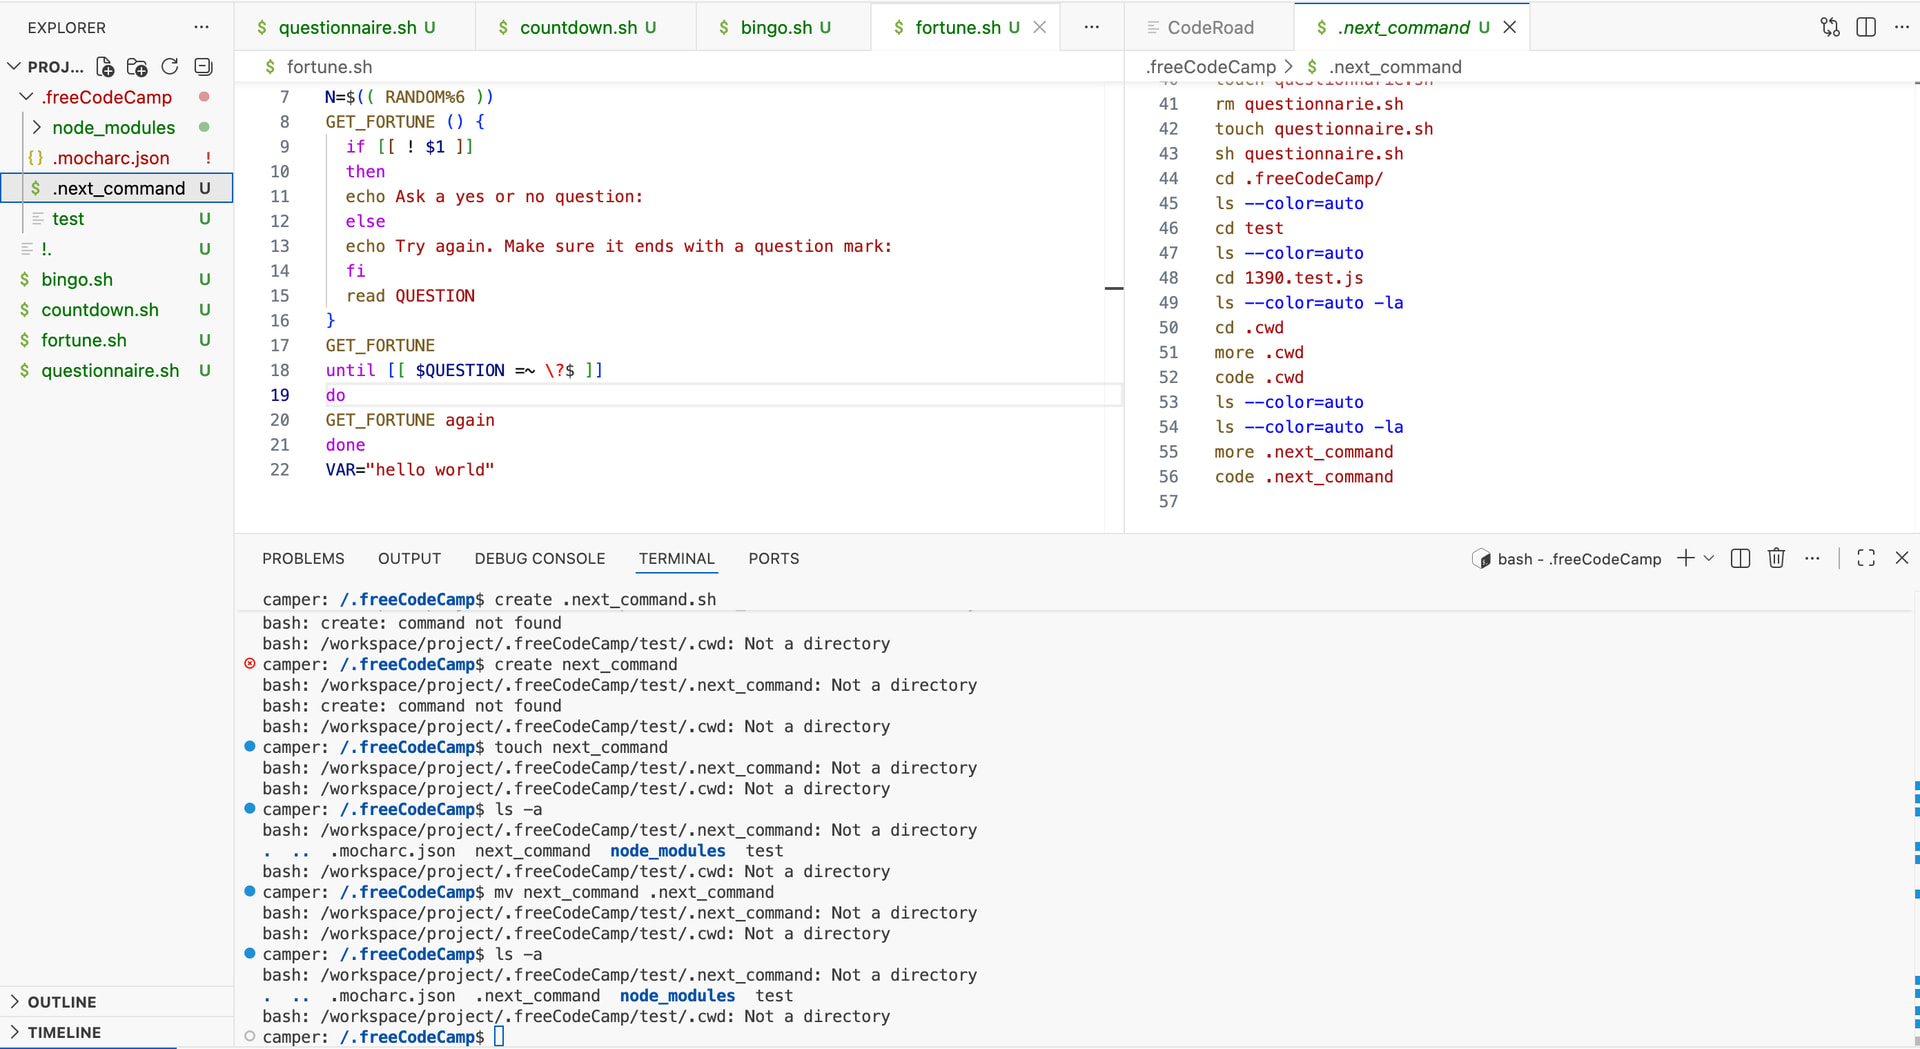
Task: Collapse all folders in Explorer
Action: 203,67
